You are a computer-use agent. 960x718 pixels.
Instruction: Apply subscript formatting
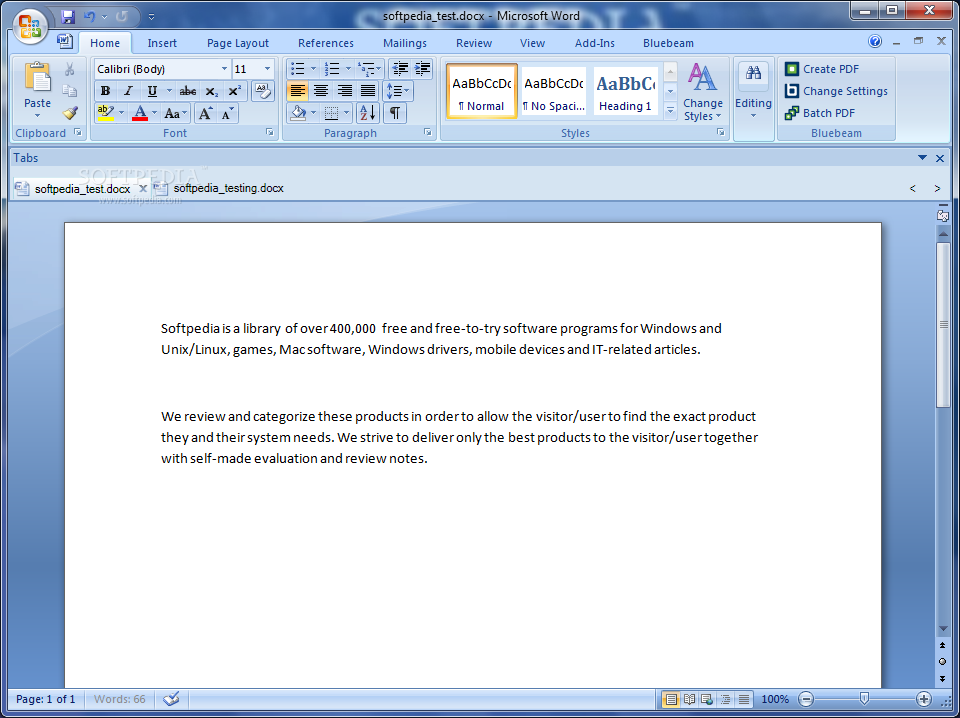pos(212,91)
